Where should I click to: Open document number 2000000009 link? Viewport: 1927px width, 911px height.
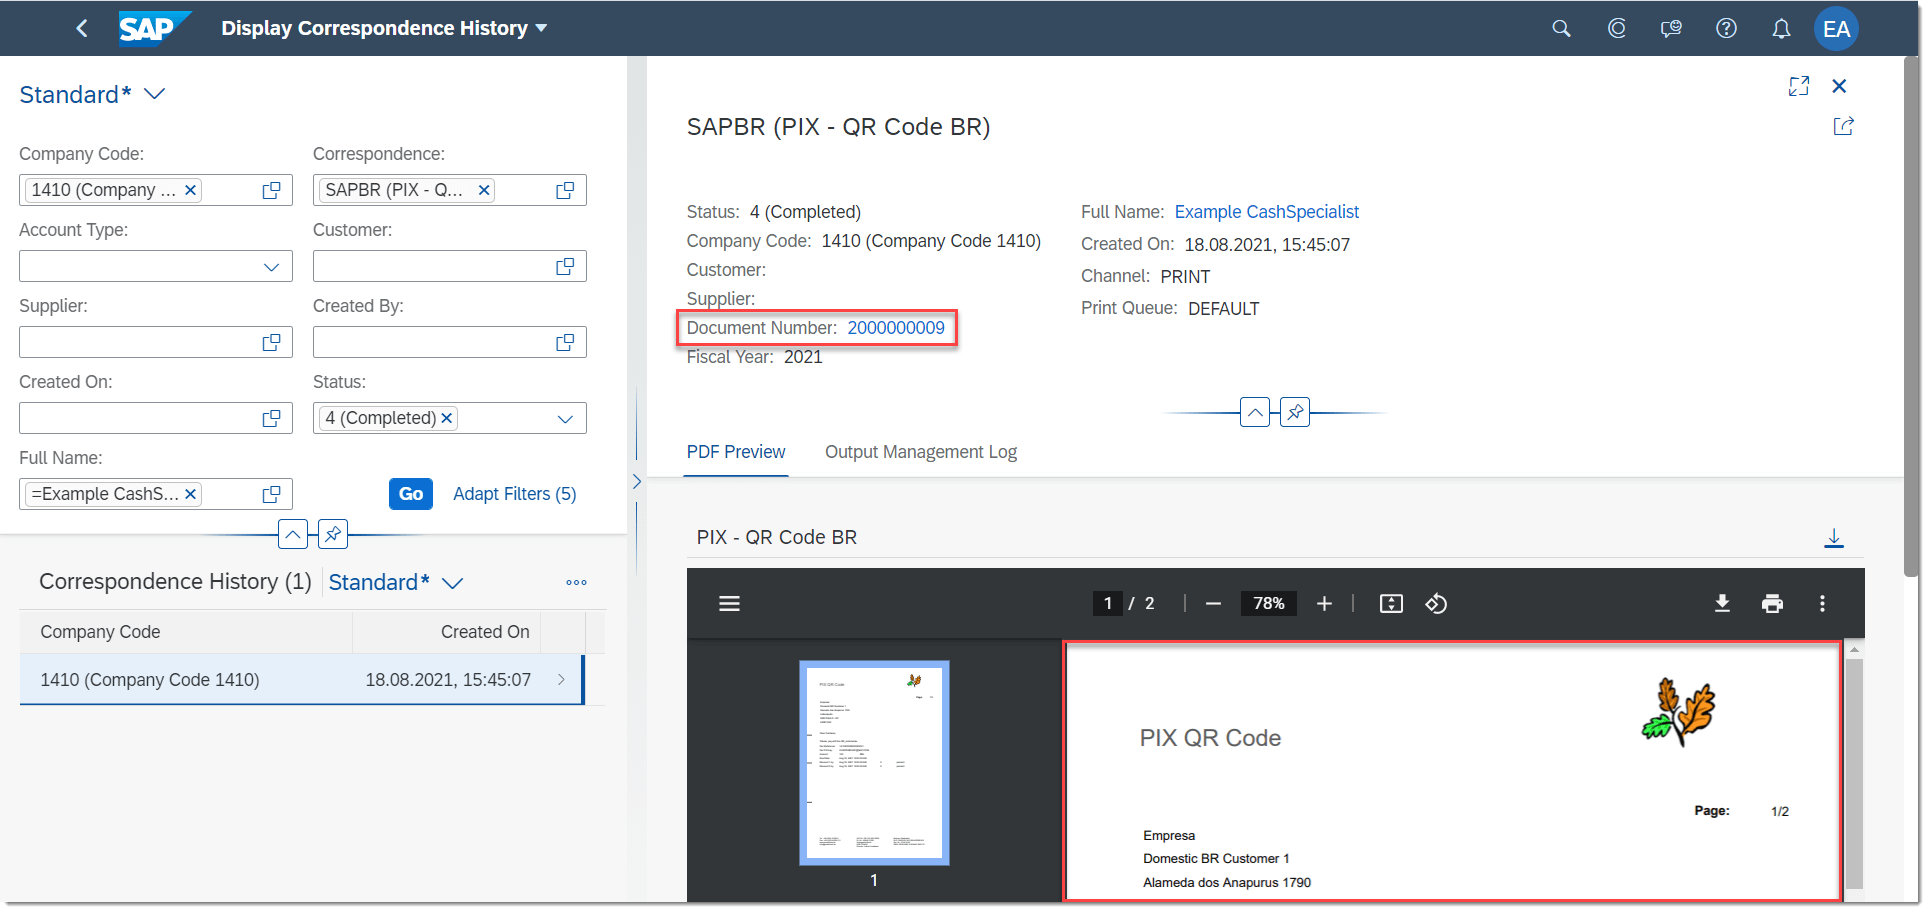coord(895,328)
